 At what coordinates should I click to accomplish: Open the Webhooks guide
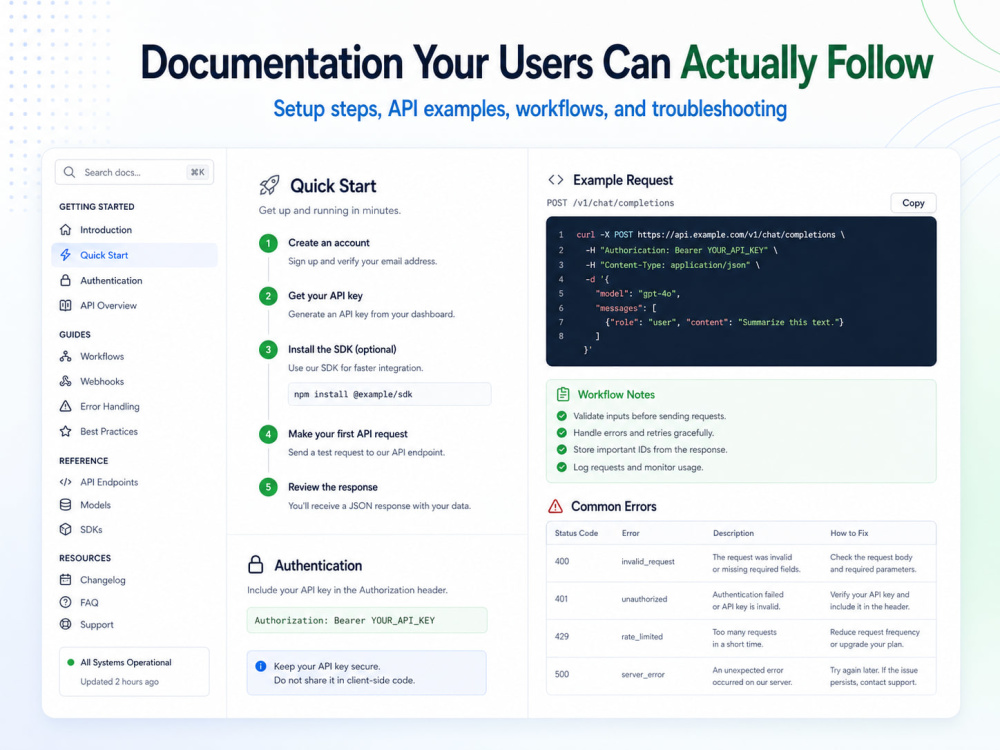102,381
